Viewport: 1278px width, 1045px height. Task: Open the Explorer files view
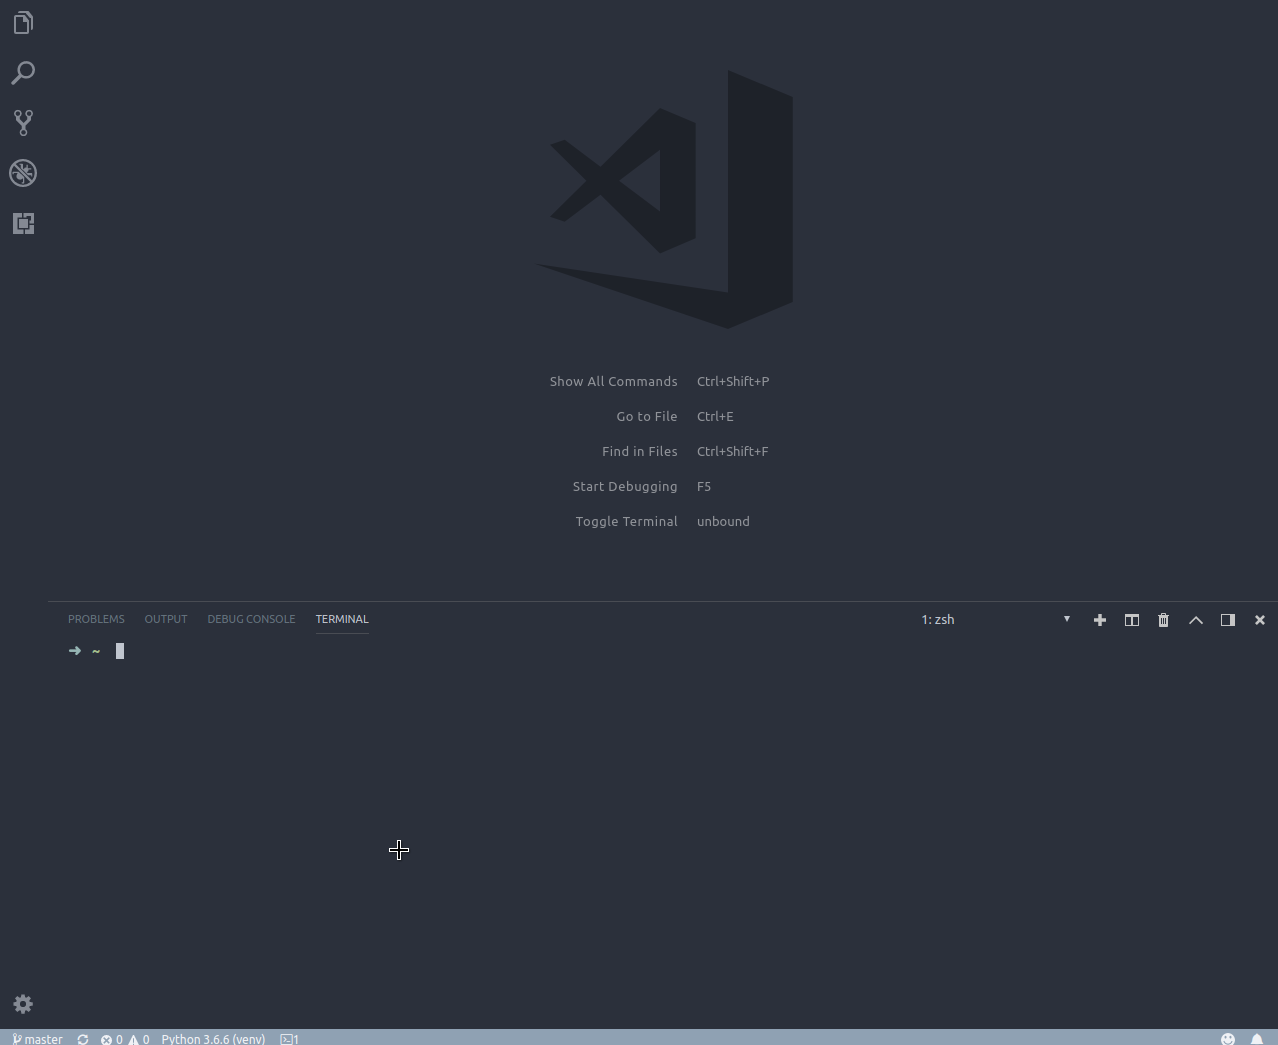(23, 23)
